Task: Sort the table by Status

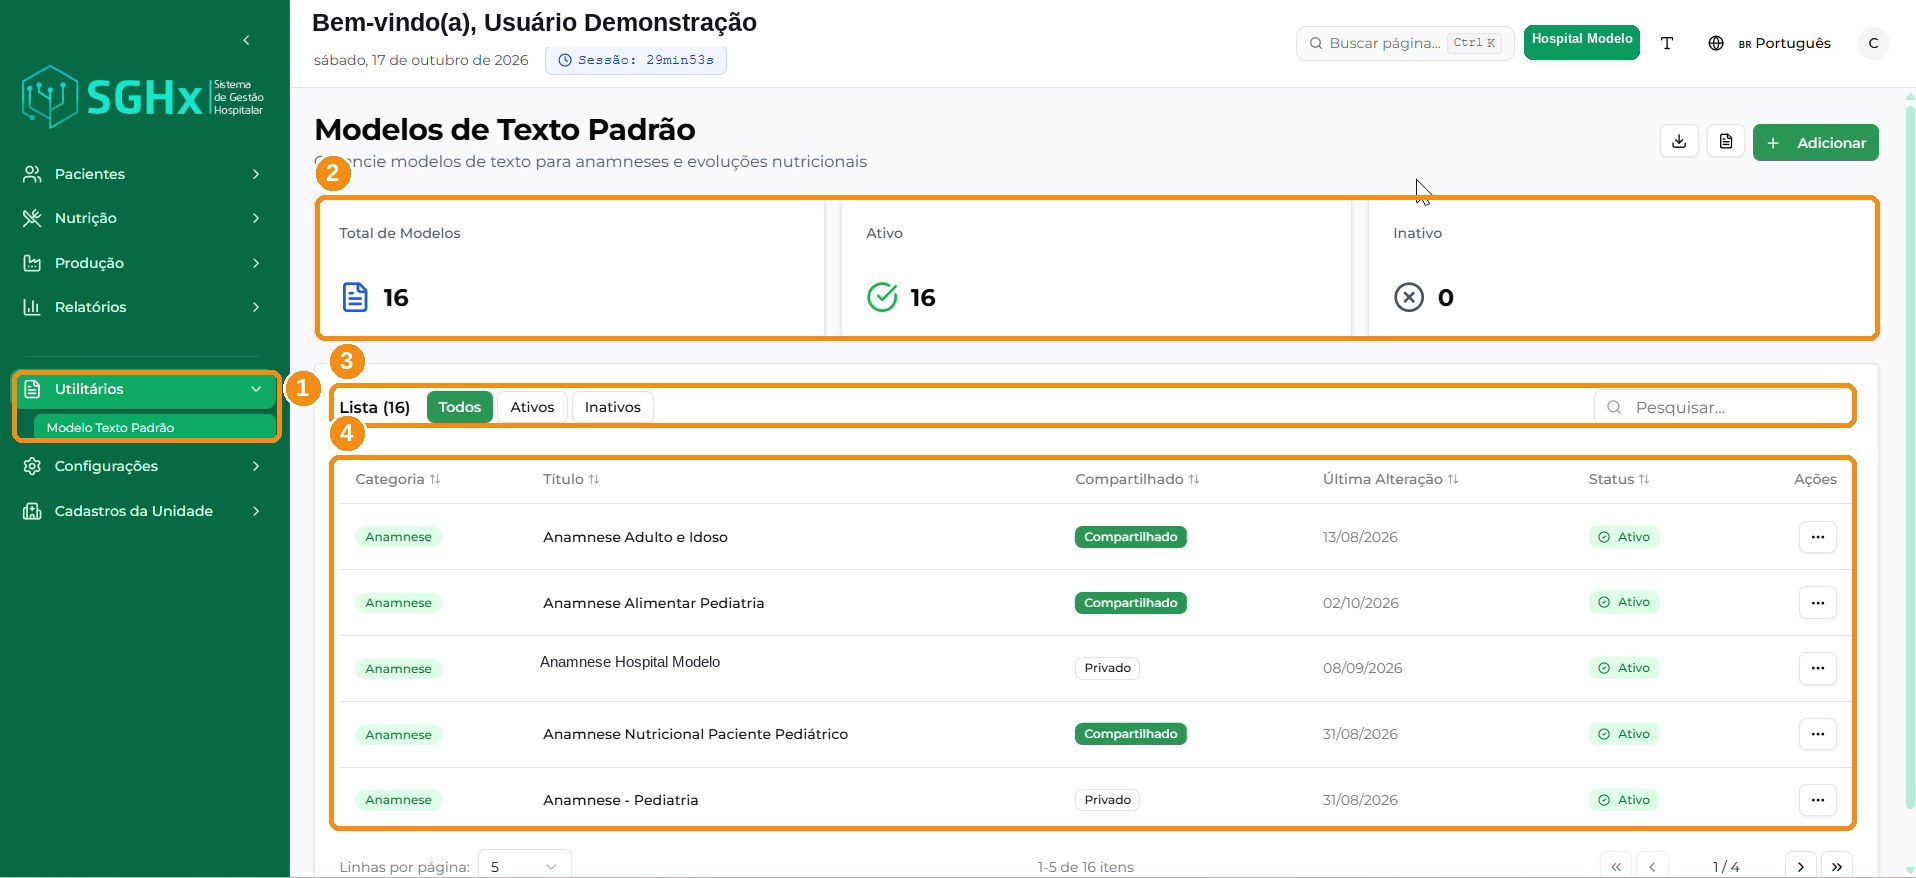Action: coord(1619,479)
